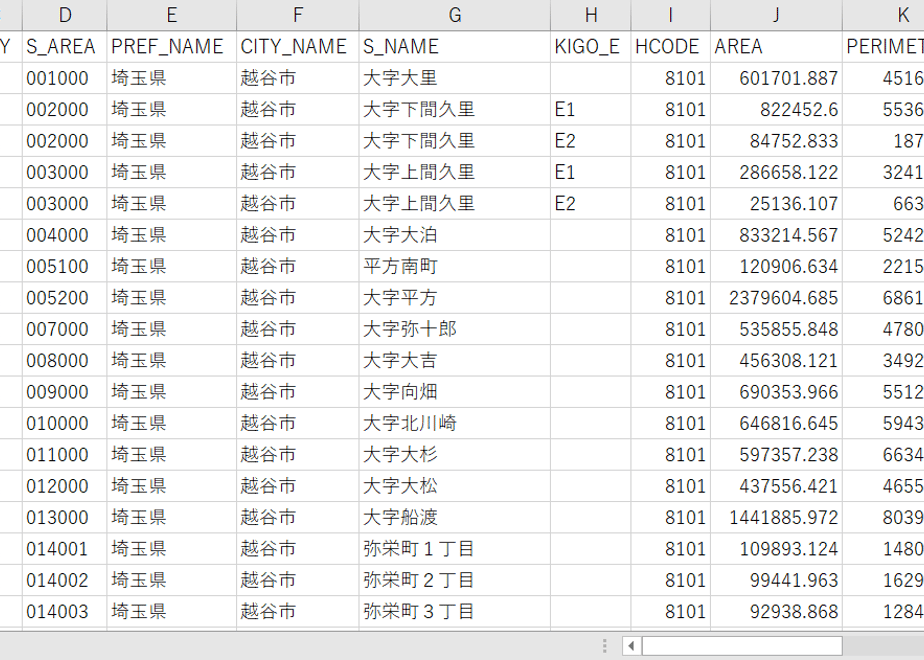The width and height of the screenshot is (924, 660).
Task: Select the S_AREA cell 014002
Action: tap(65, 580)
